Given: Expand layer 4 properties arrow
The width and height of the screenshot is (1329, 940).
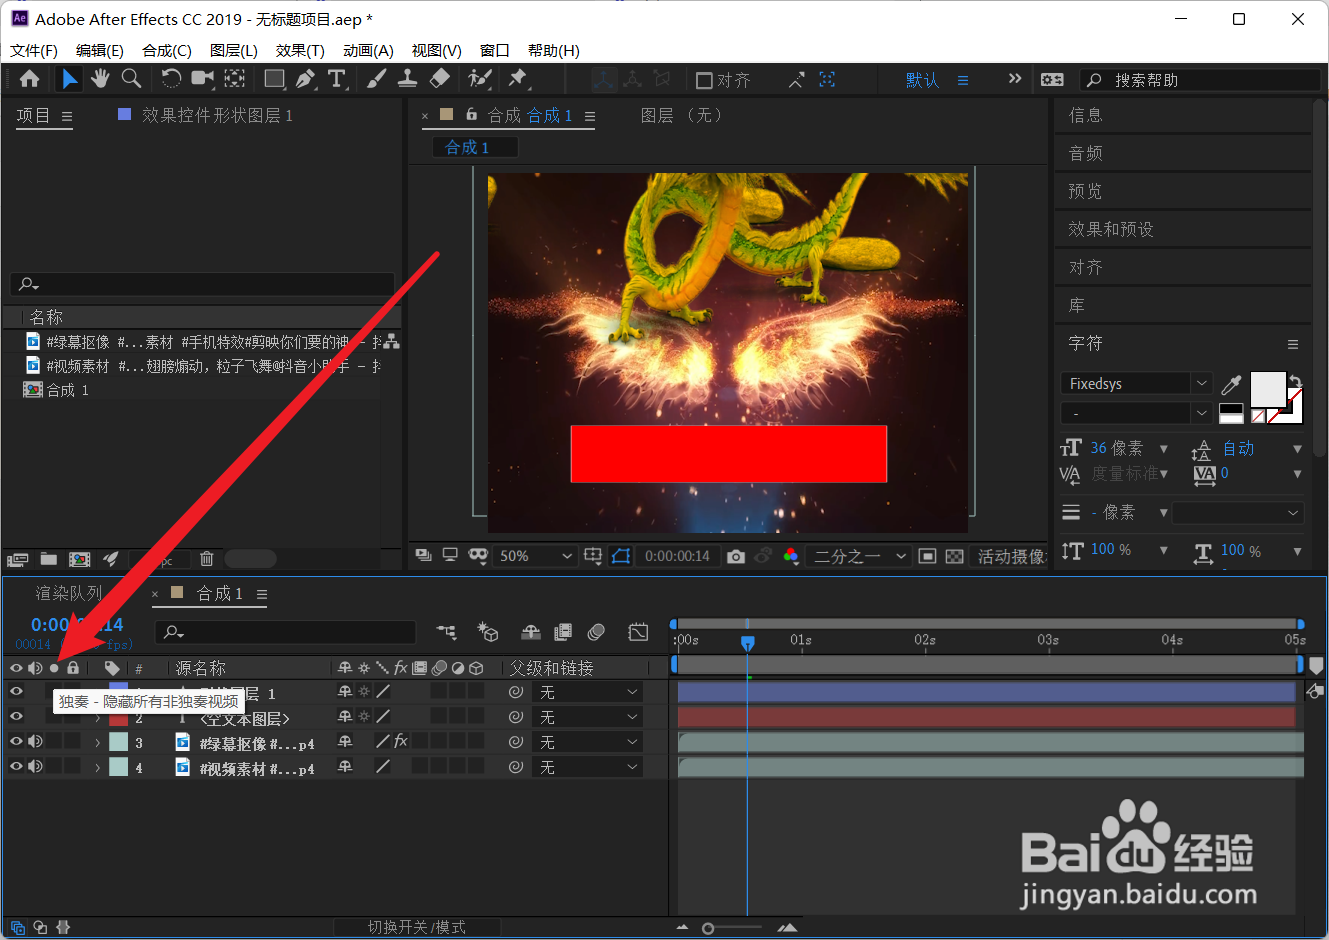Looking at the screenshot, I should pos(97,767).
